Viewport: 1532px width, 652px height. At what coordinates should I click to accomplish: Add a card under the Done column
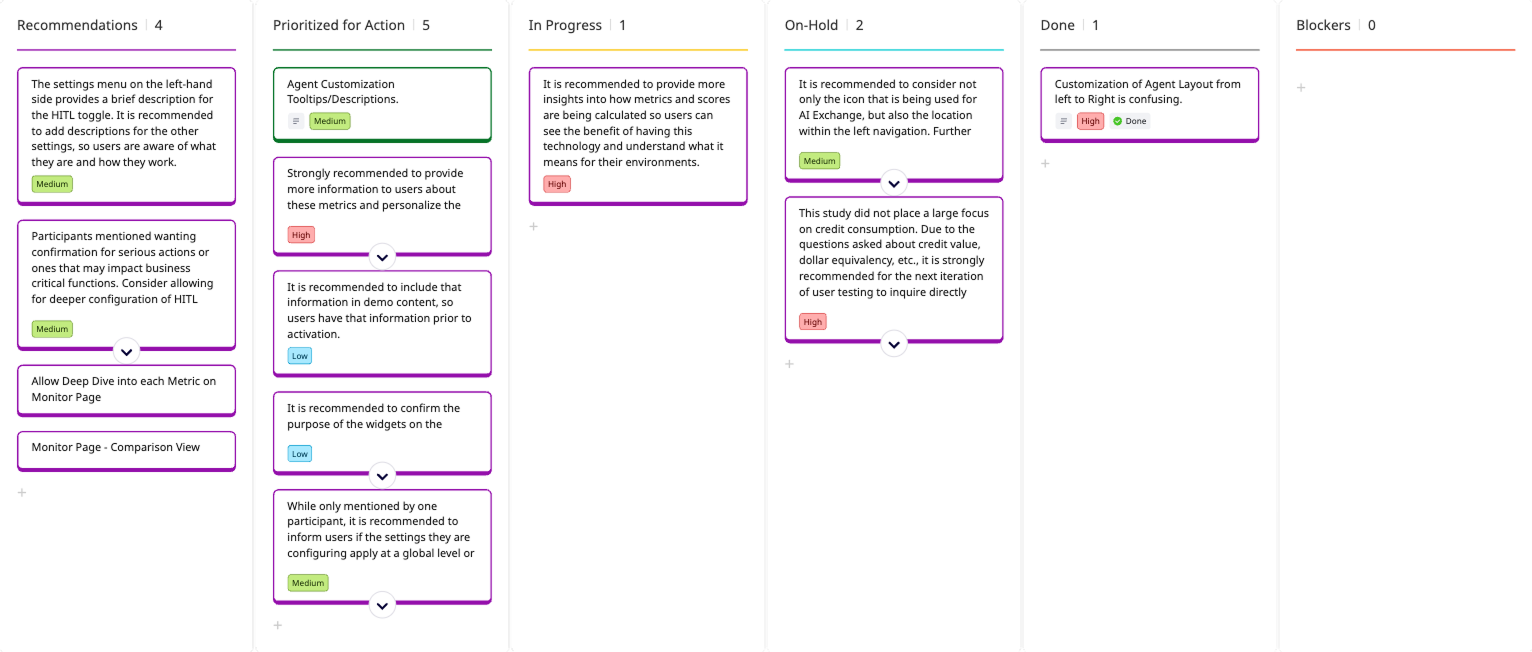click(1046, 163)
